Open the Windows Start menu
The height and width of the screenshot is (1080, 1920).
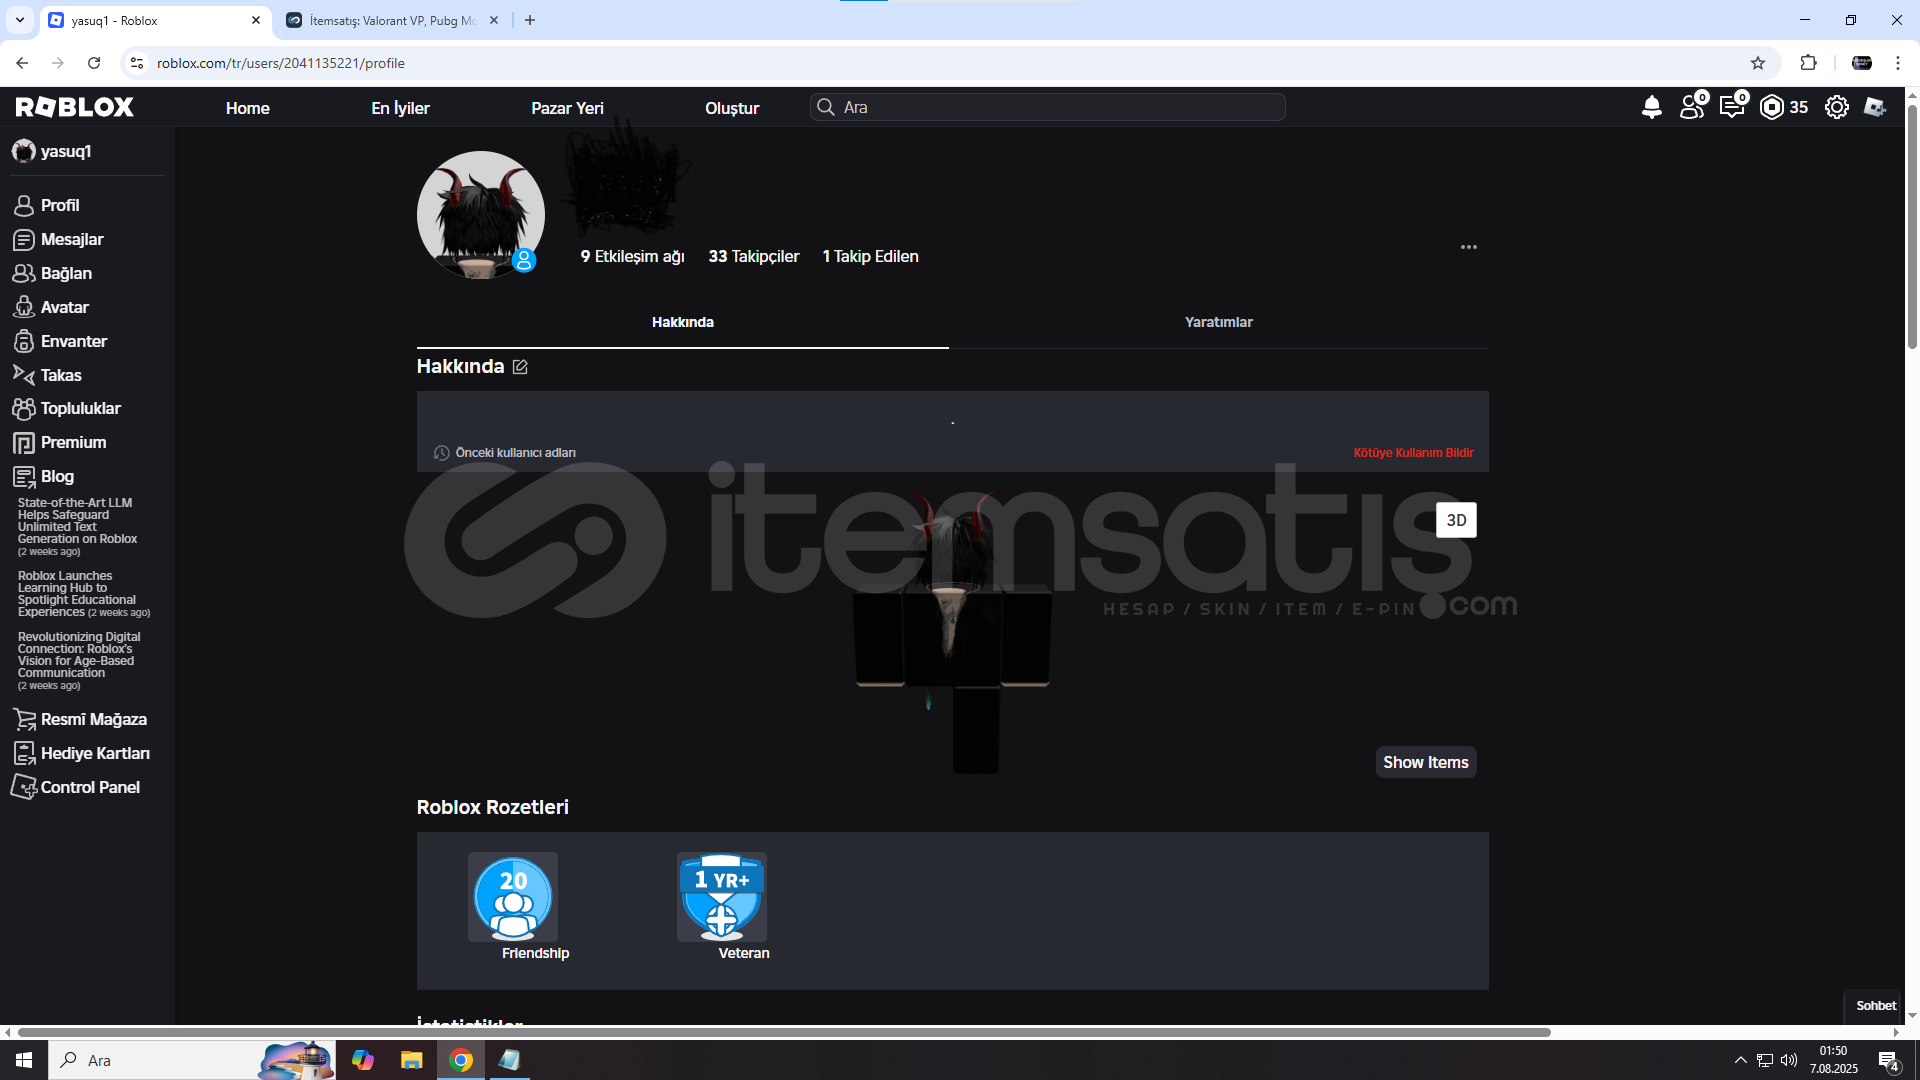(24, 1060)
